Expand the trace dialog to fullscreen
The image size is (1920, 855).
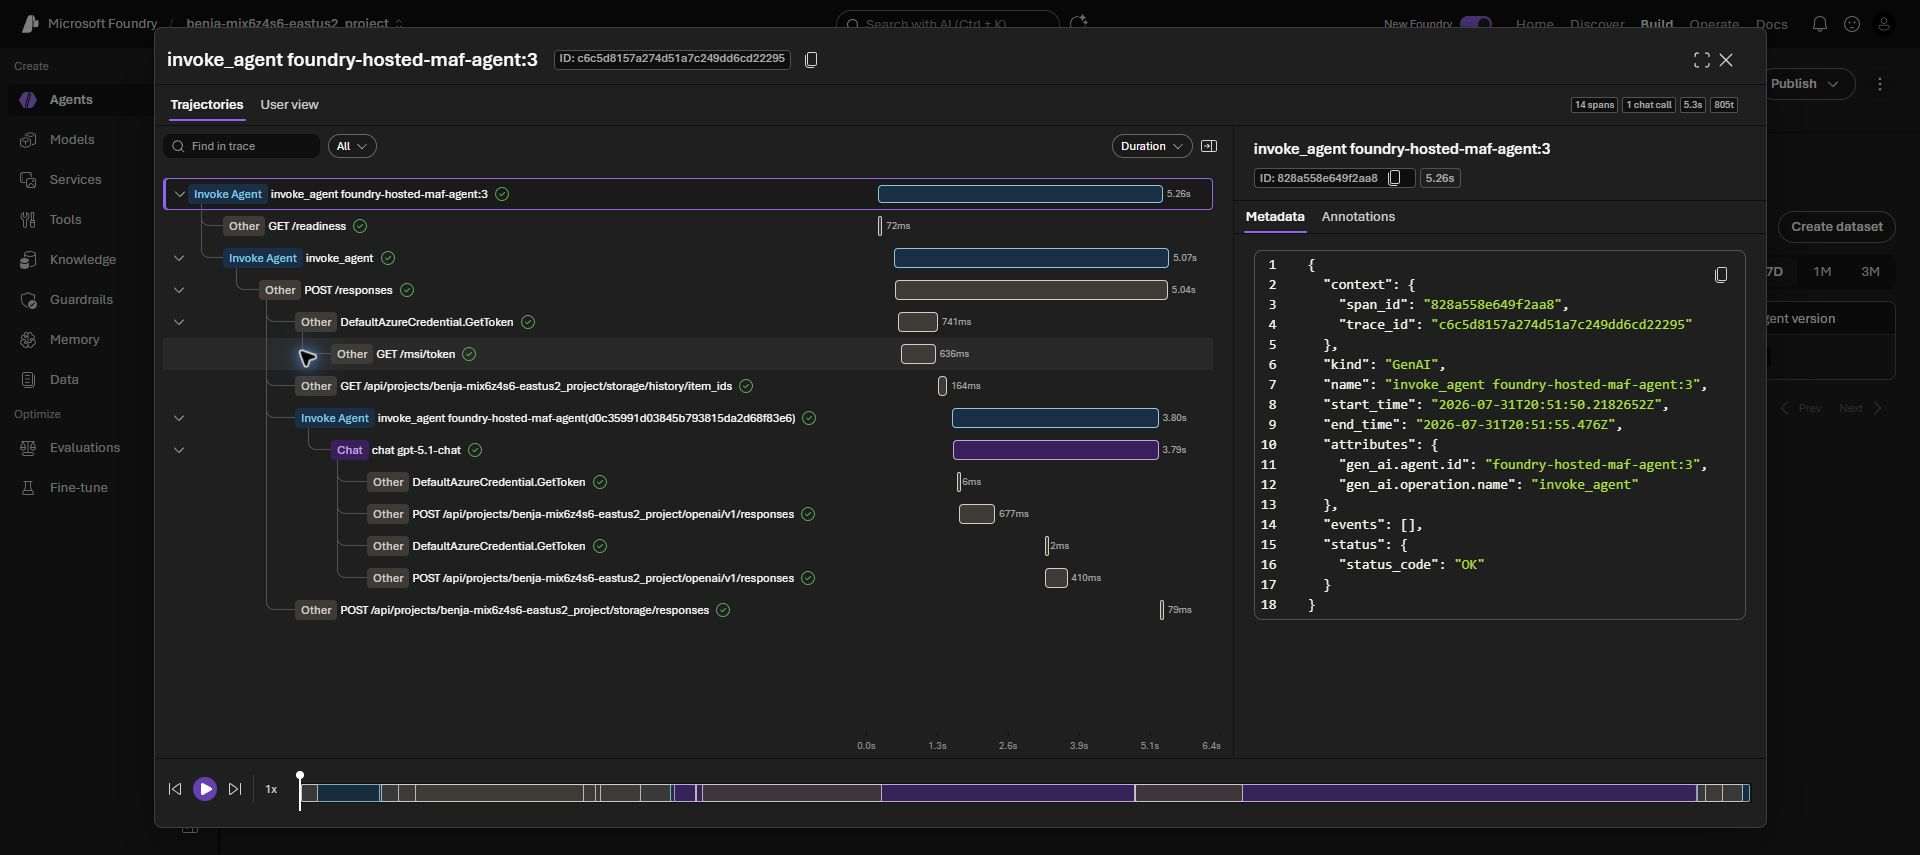[x=1701, y=60]
